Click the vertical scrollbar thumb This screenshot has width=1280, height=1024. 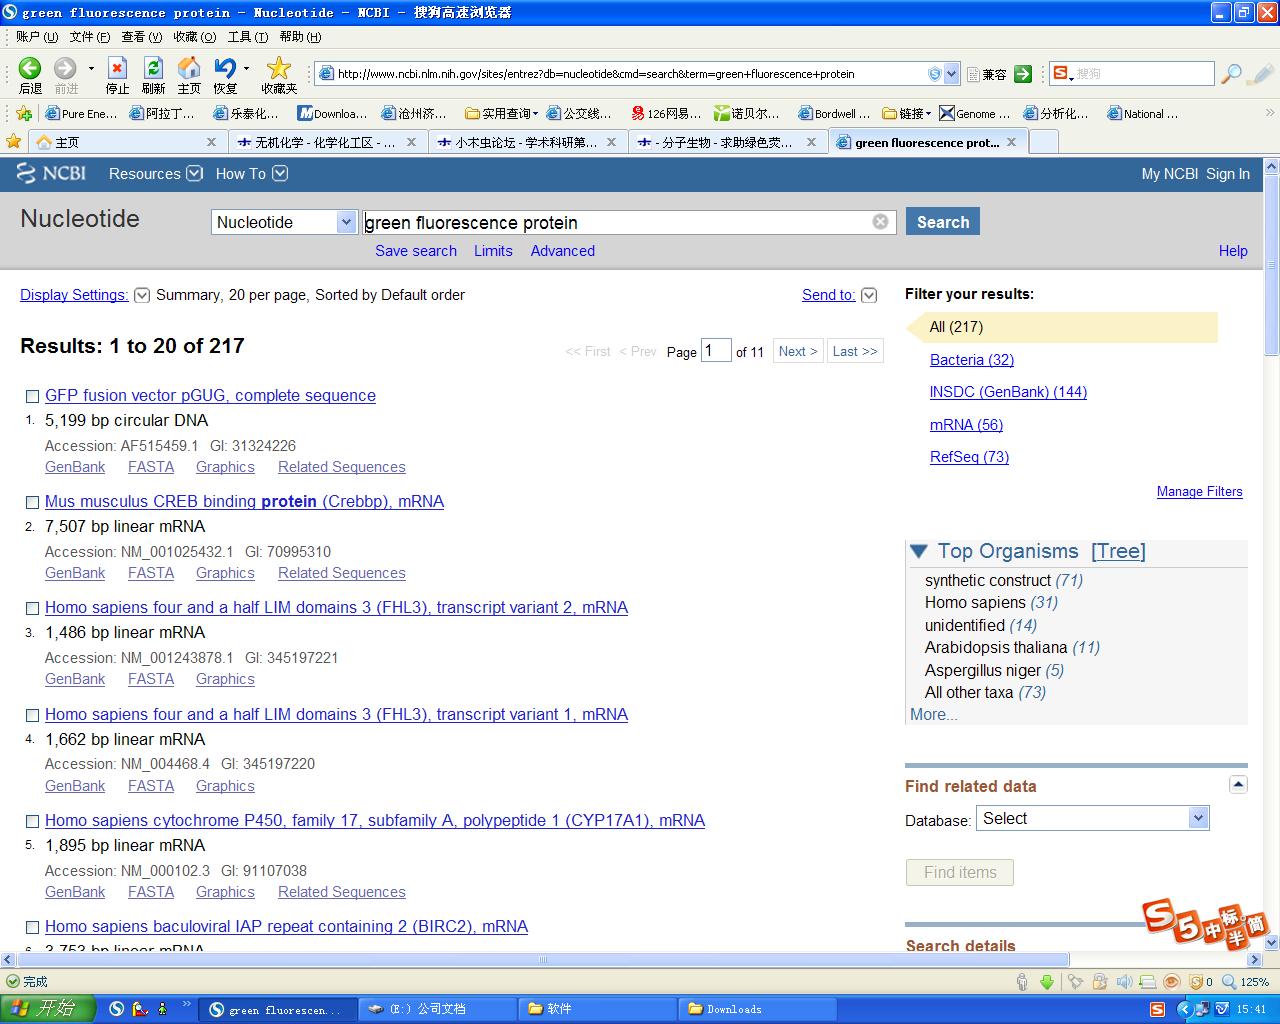point(1272,265)
